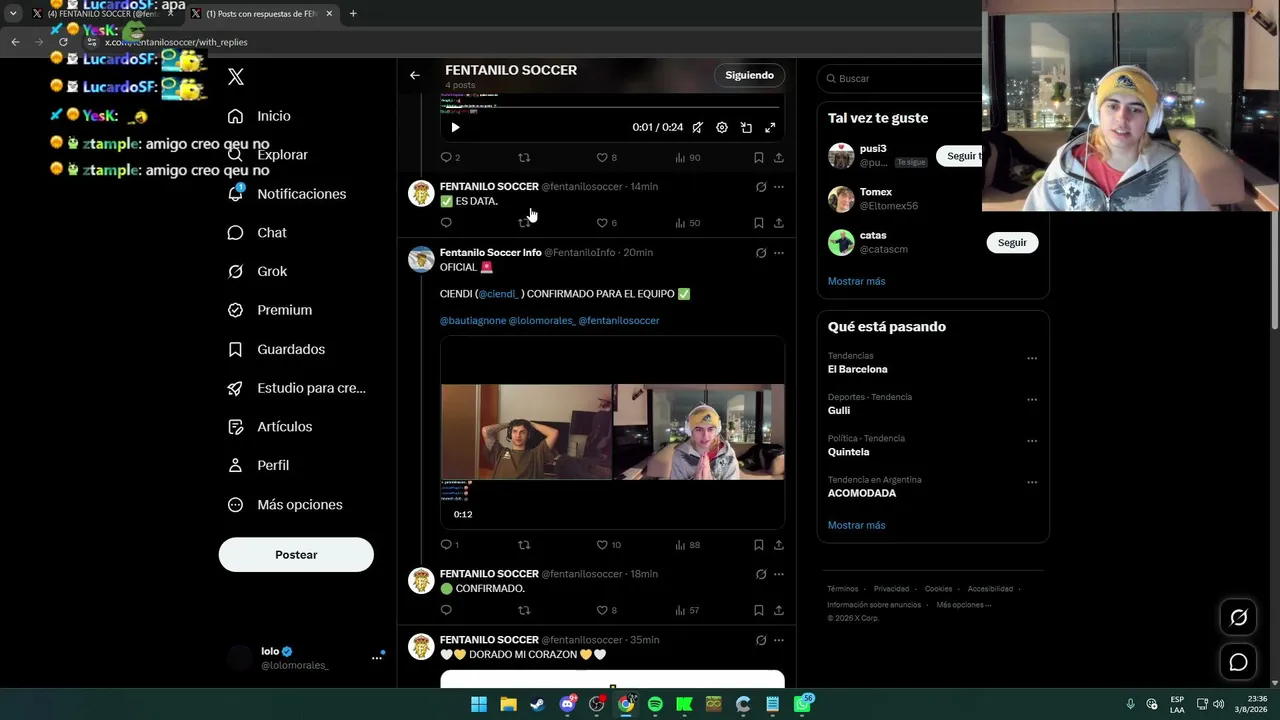Open more options for El Barcelona trend
This screenshot has width=1280, height=720.
1032,358
